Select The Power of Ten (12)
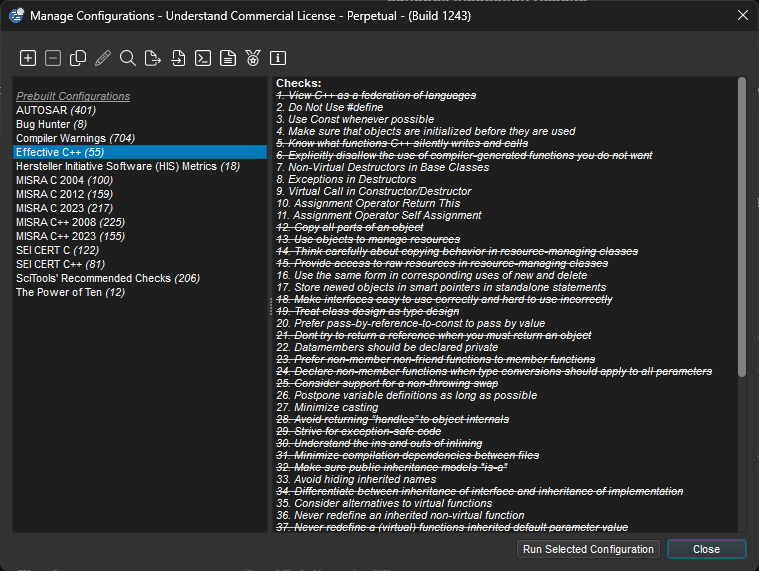Viewport: 759px width, 571px height. point(139,292)
